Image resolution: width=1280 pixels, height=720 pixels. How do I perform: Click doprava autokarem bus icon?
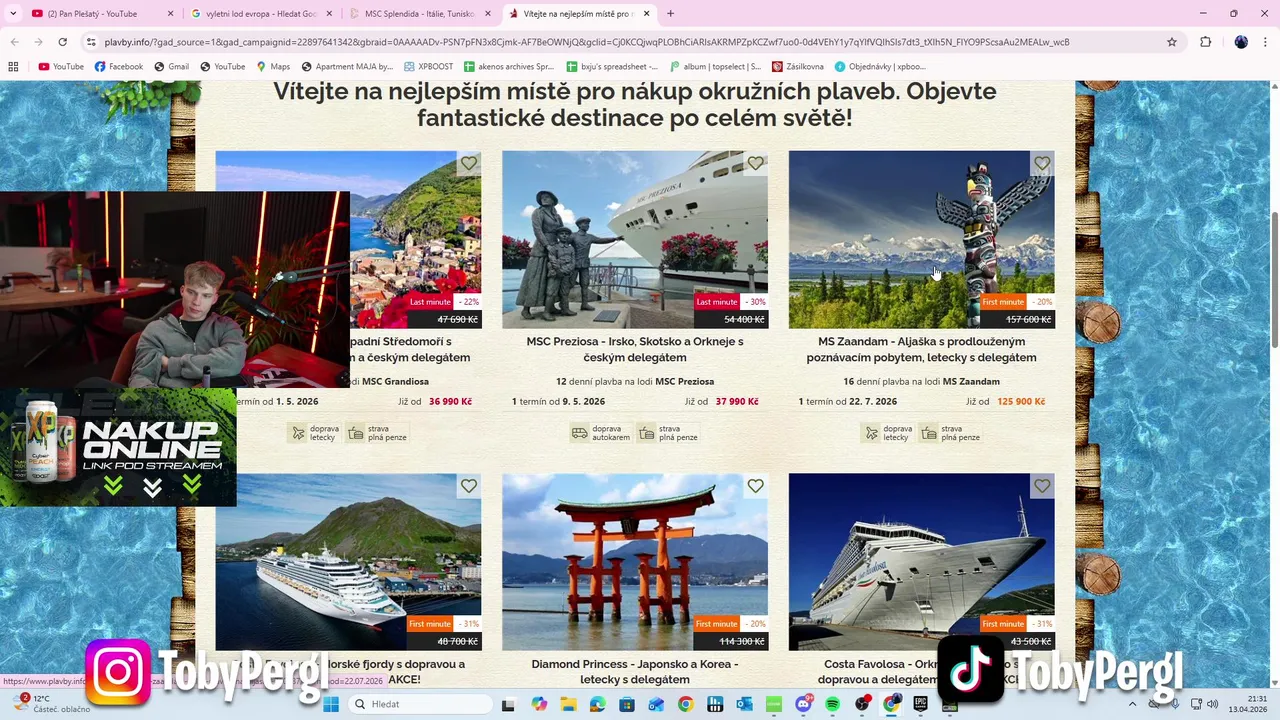580,433
